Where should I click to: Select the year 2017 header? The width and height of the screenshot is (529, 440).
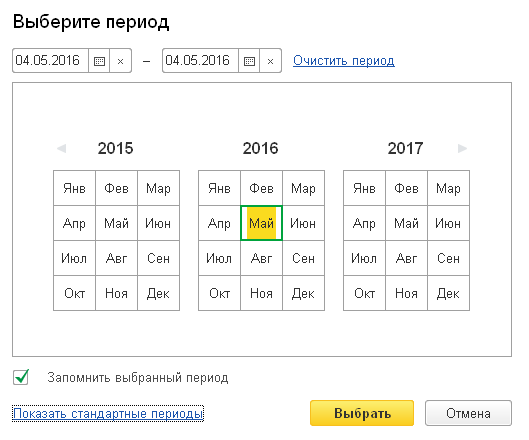pos(406,148)
